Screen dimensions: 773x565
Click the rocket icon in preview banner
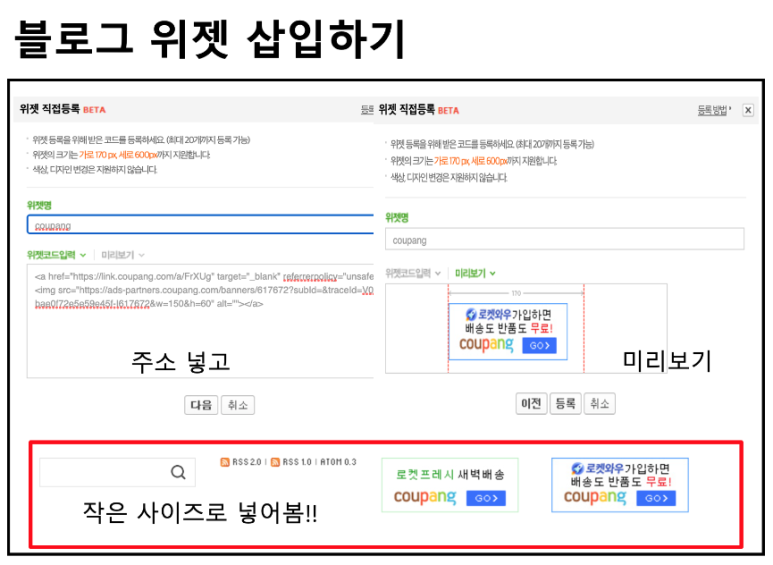pos(471,314)
